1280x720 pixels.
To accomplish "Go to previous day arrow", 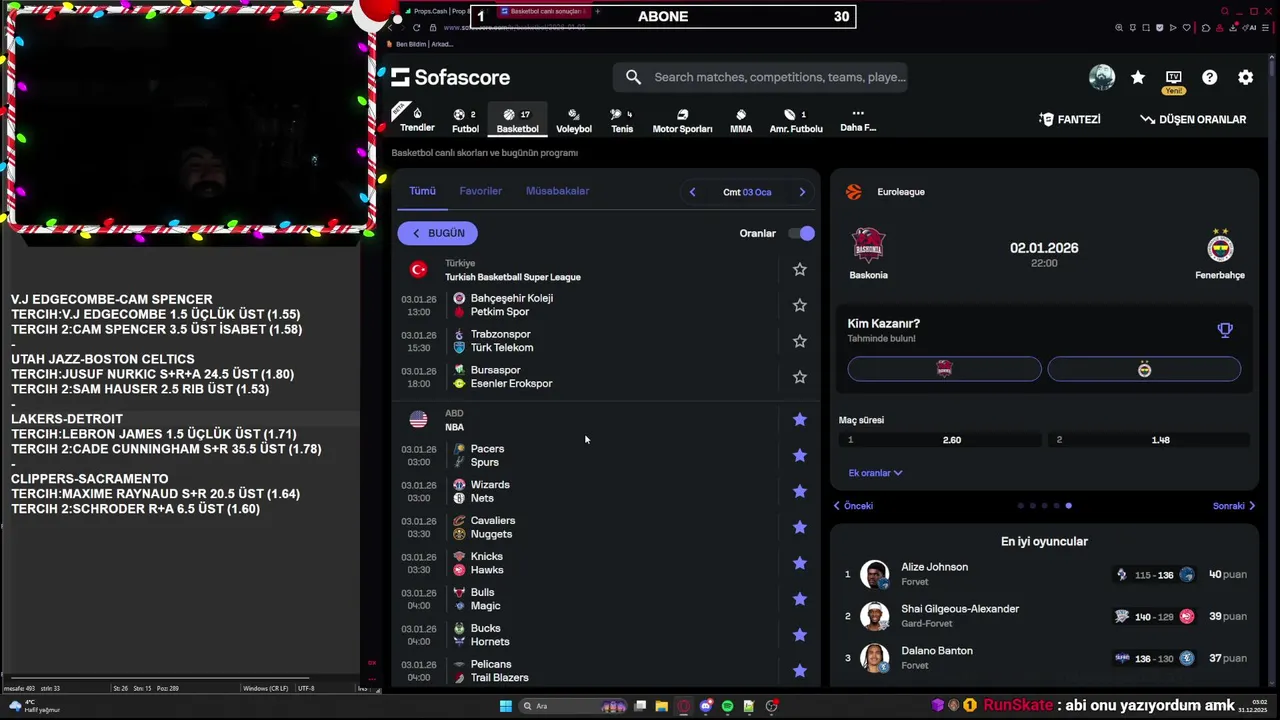I will pos(692,192).
